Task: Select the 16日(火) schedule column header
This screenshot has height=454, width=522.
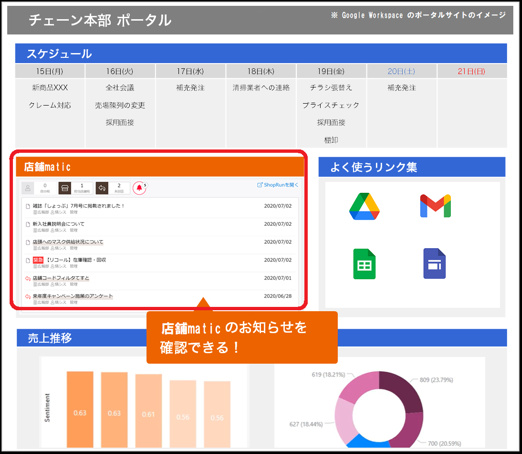Action: point(120,71)
